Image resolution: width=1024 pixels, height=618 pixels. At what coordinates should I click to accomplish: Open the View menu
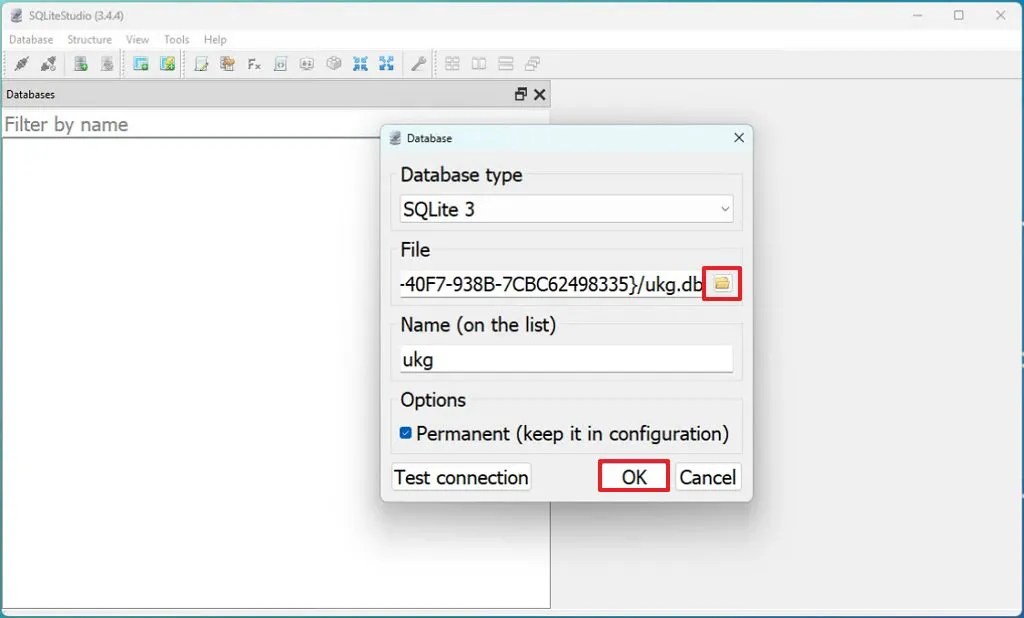[137, 39]
